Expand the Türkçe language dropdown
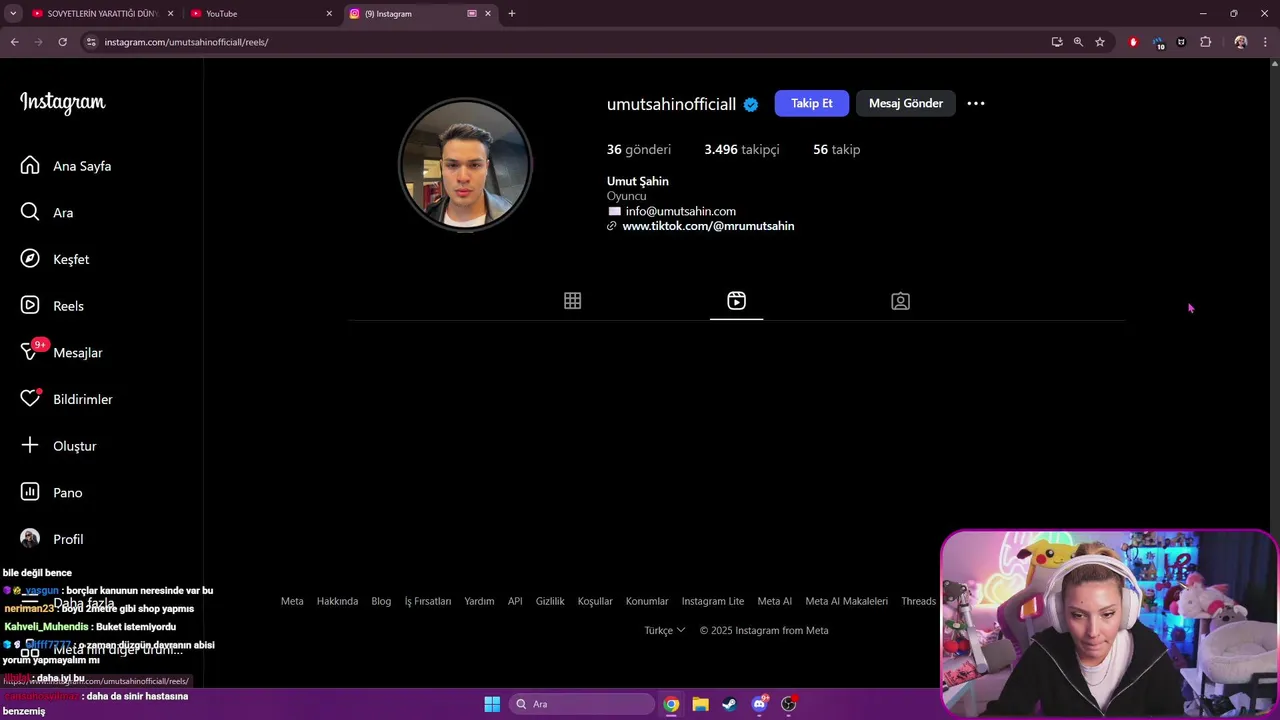 pos(665,630)
